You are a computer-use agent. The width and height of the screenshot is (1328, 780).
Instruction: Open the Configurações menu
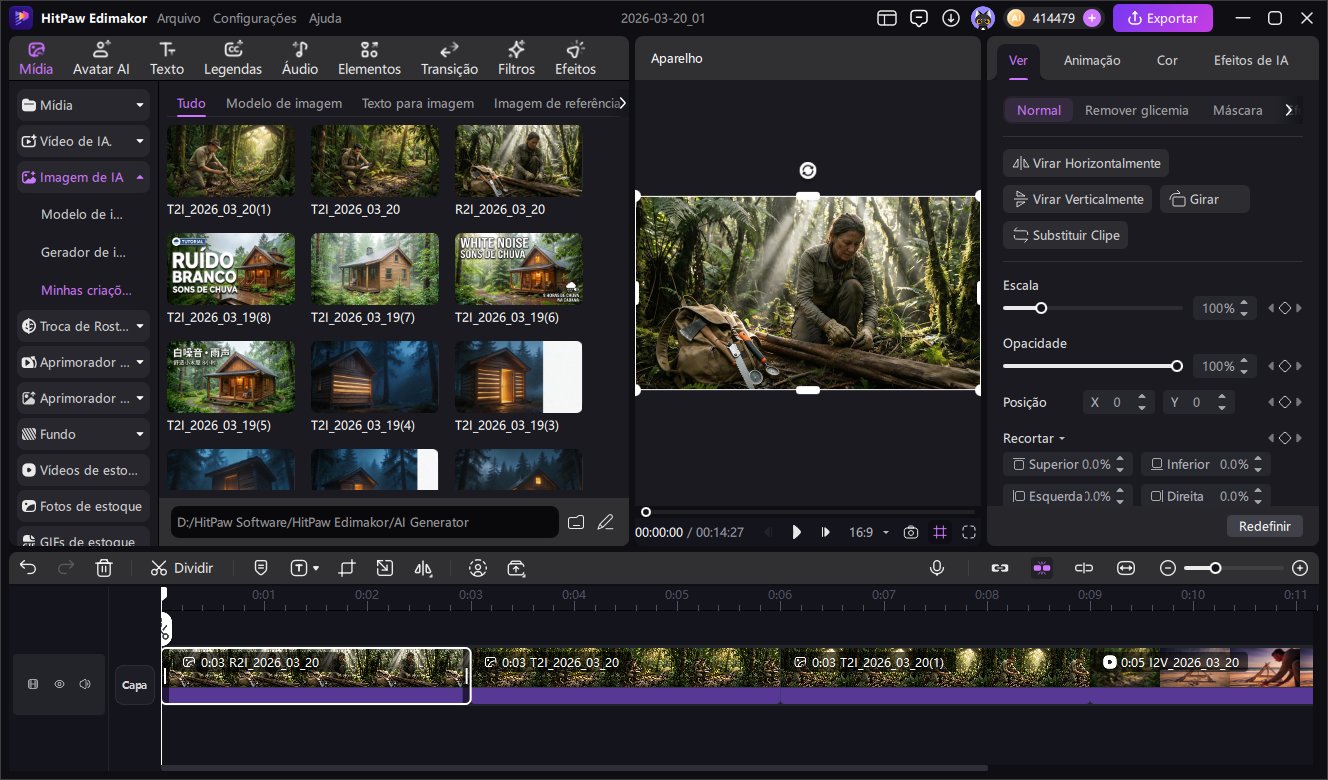[x=254, y=18]
